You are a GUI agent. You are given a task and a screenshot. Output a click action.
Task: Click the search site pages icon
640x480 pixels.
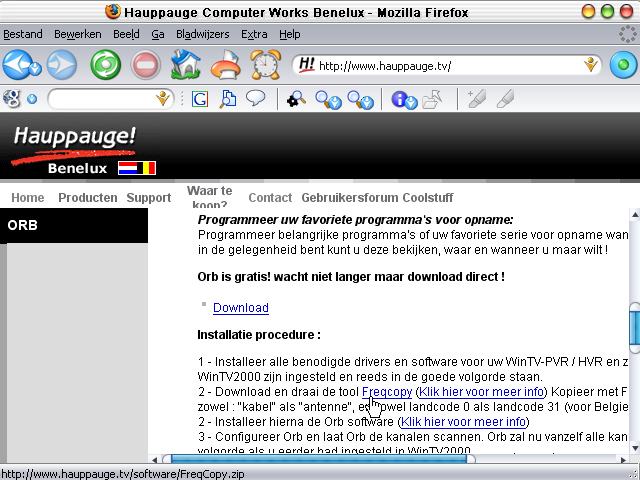[228, 99]
